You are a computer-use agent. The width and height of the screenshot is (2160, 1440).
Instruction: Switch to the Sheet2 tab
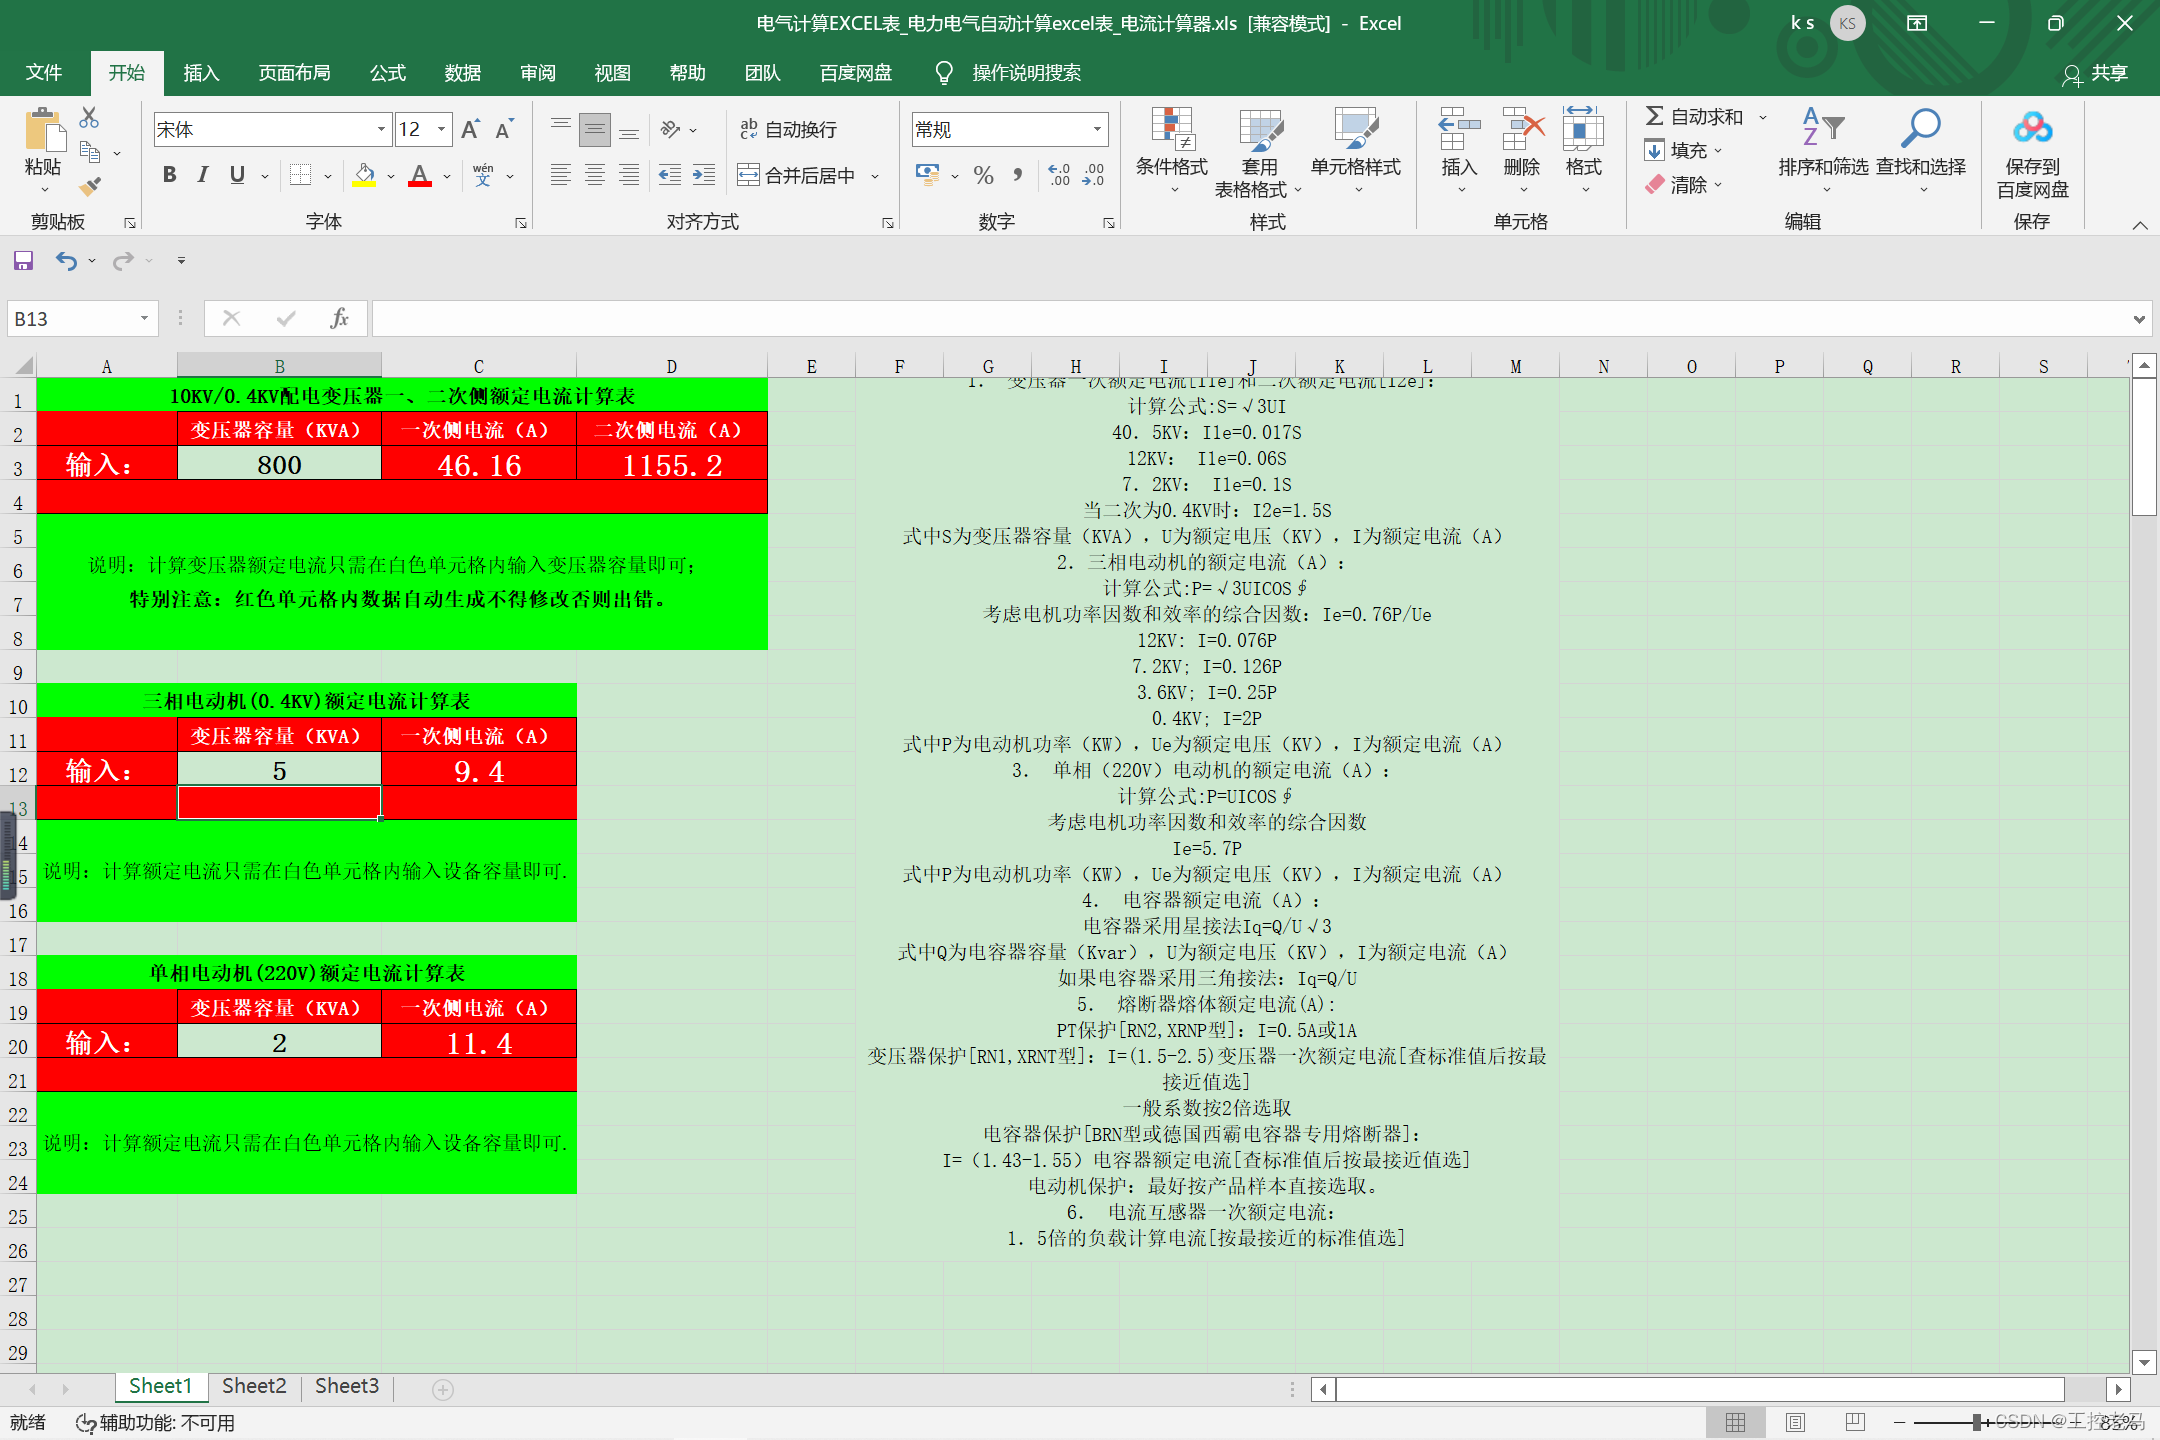coord(254,1386)
